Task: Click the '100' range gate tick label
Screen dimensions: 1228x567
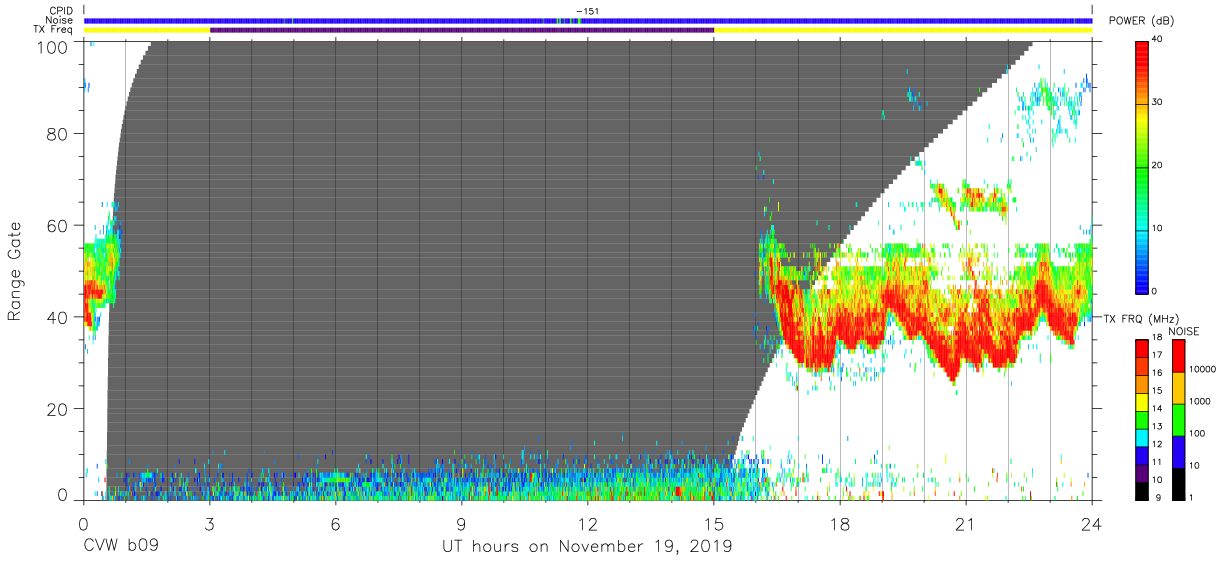Action: pos(53,47)
